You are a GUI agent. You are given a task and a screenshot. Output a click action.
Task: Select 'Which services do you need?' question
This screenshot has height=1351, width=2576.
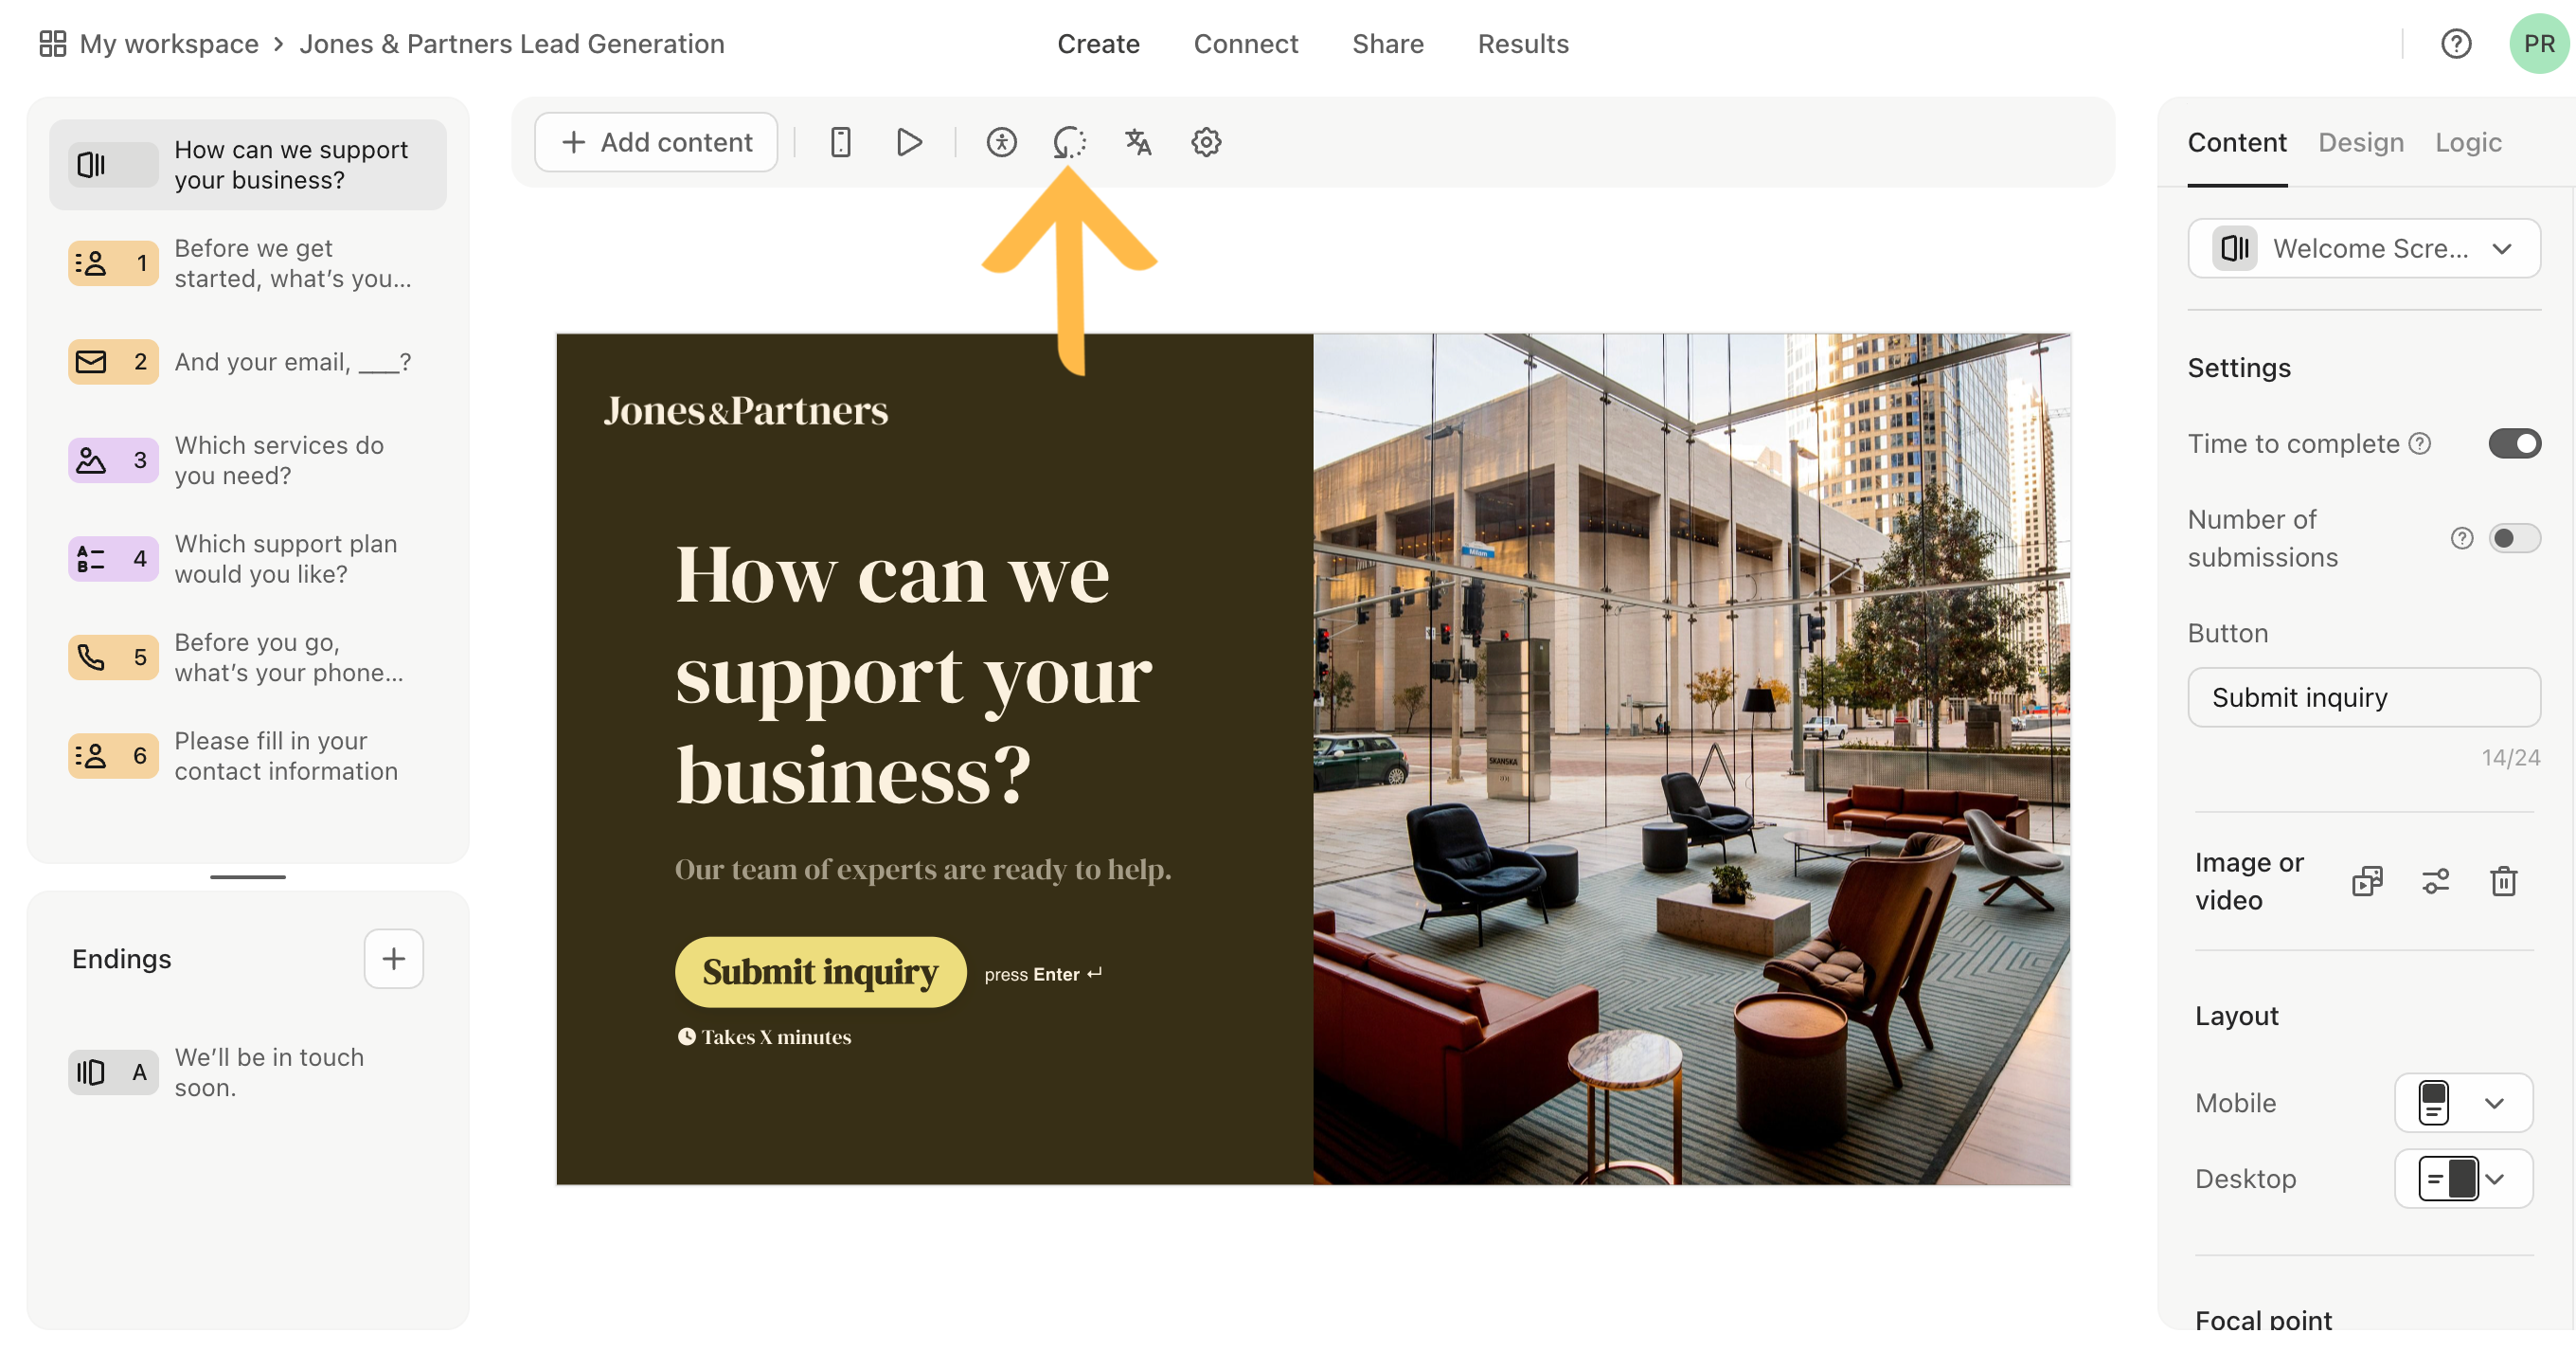coord(248,460)
